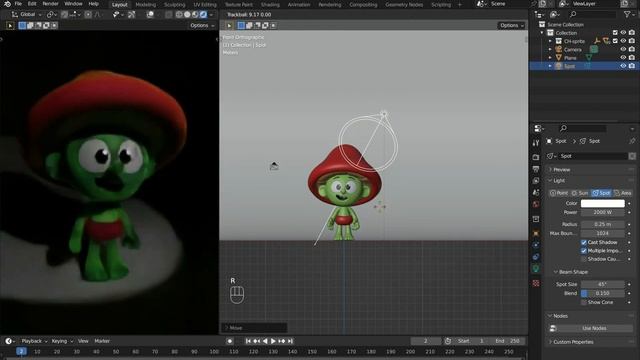Click the Power 2000 W field
Screen dimensions: 640x360
[x=602, y=212]
